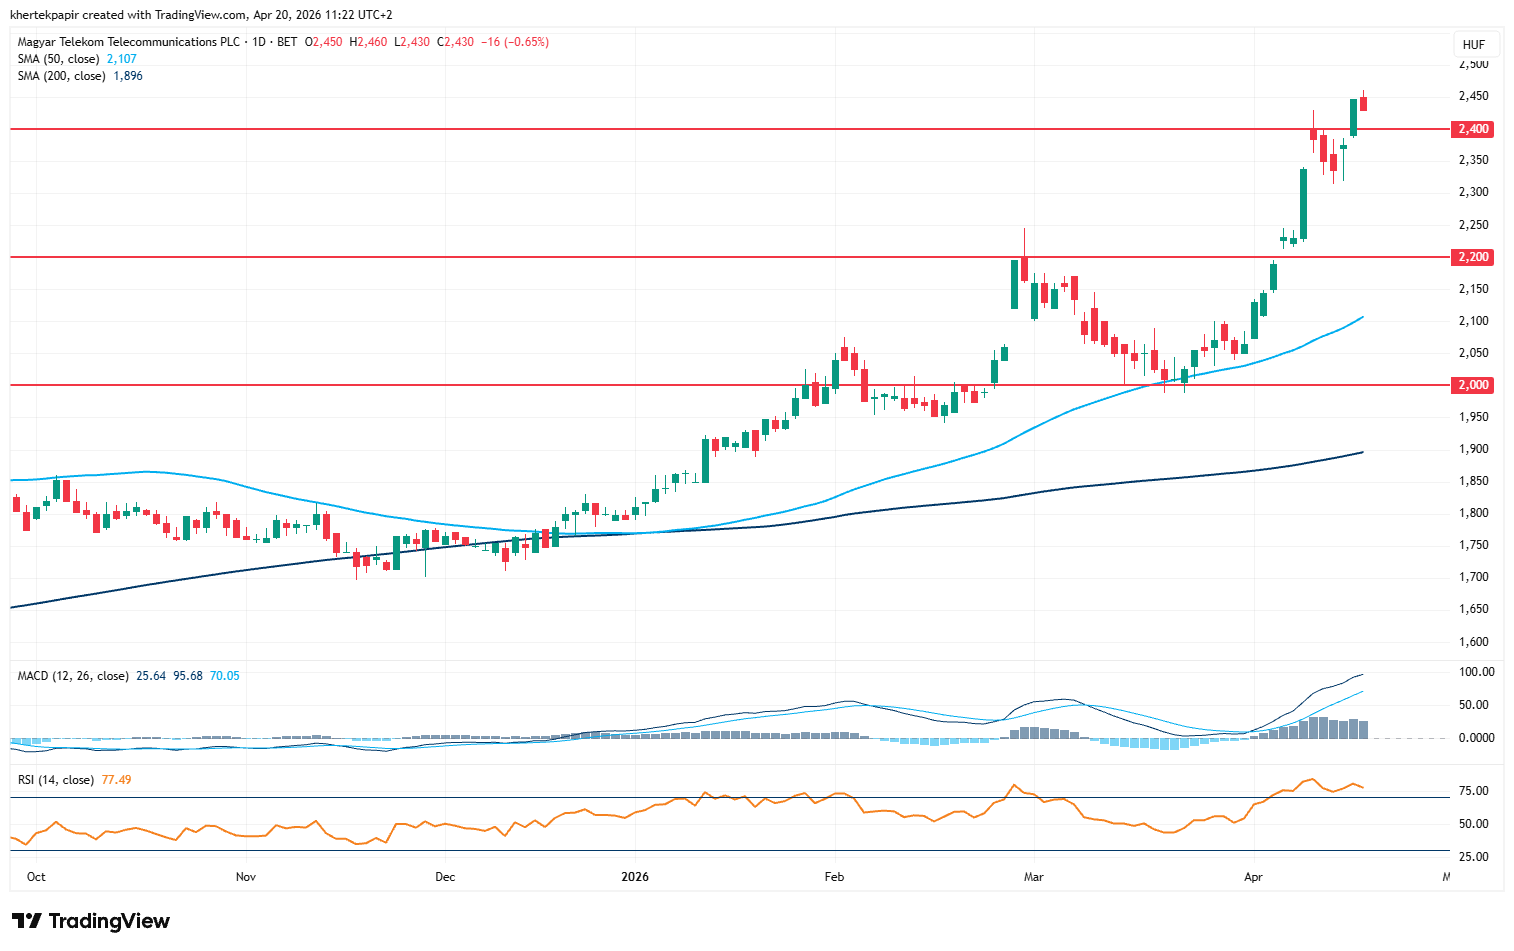Click the RSI (14, close) indicator label
The height and width of the screenshot is (951, 1514).
tap(56, 780)
